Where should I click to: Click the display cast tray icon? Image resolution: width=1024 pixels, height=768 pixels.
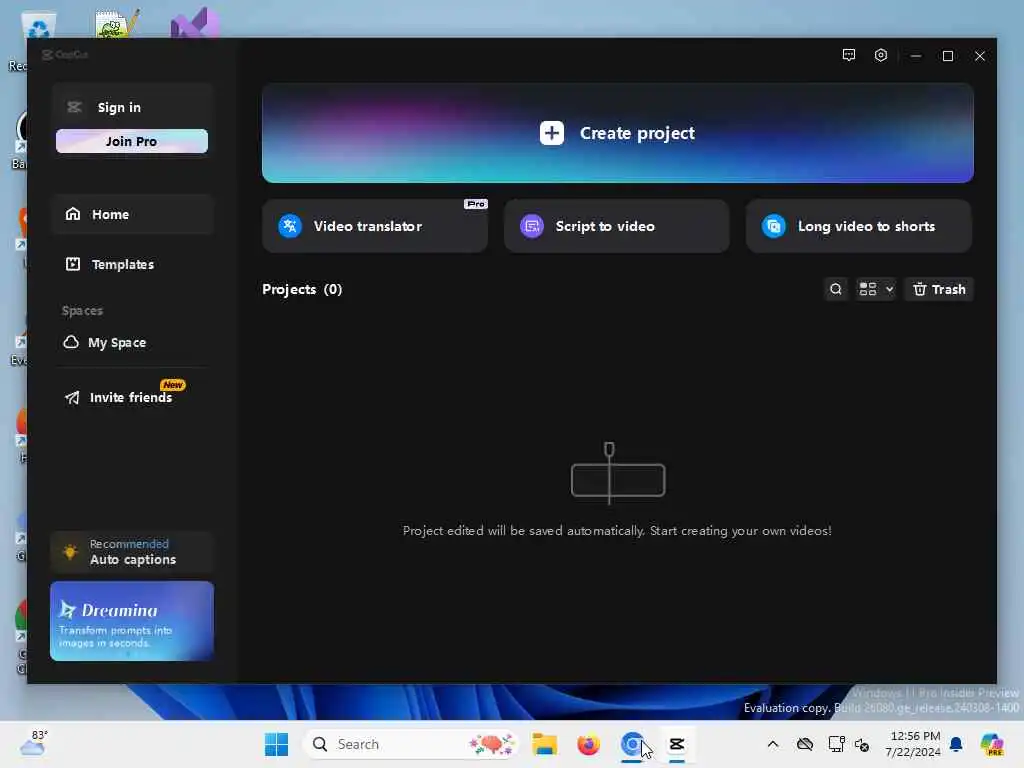[x=836, y=744]
